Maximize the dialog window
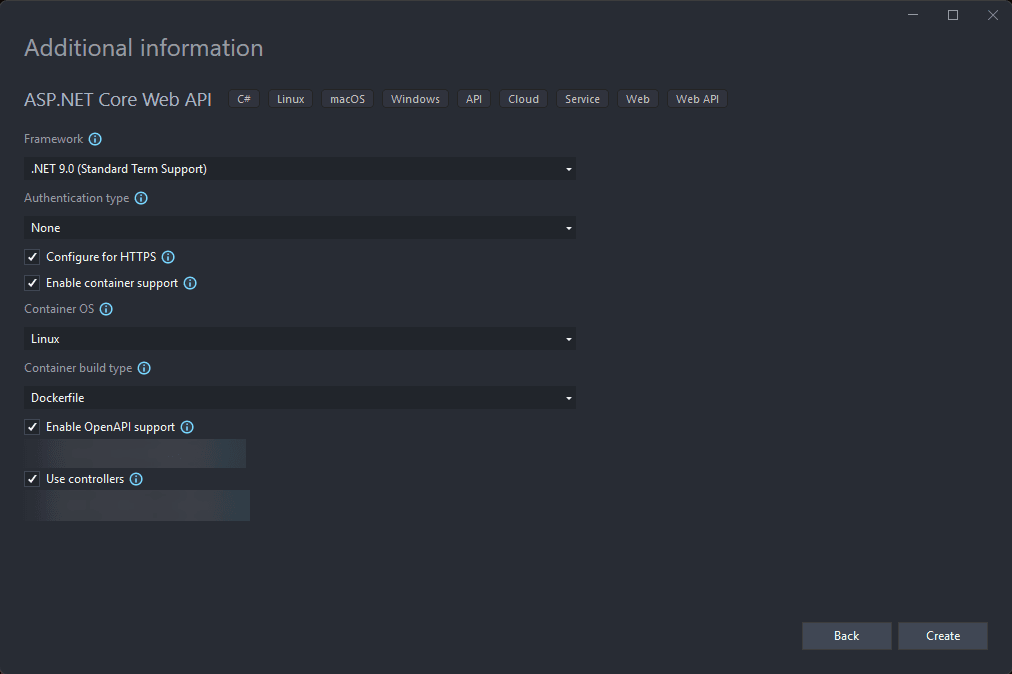The image size is (1012, 674). (x=953, y=15)
